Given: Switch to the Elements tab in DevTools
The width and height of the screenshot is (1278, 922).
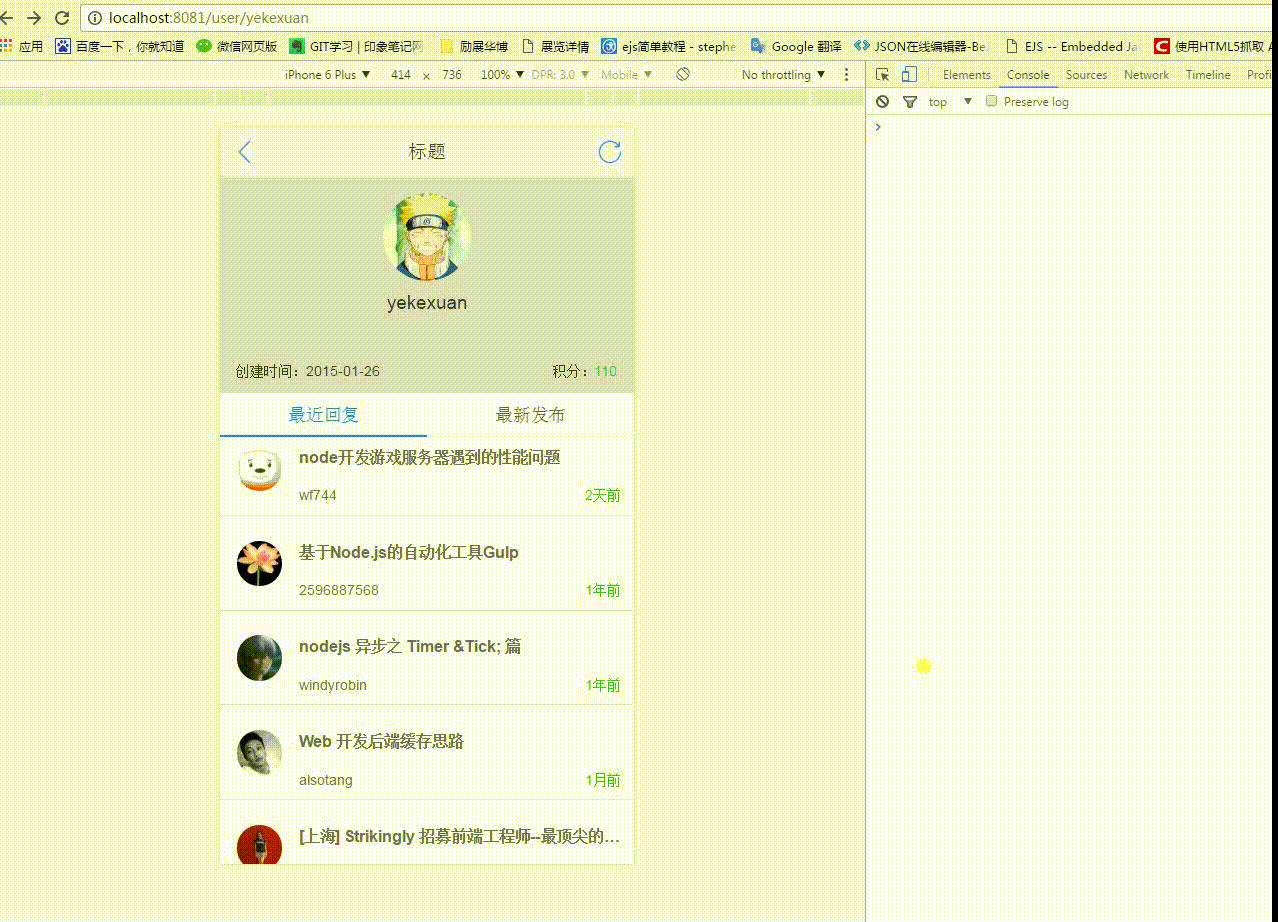Looking at the screenshot, I should click(x=966, y=75).
